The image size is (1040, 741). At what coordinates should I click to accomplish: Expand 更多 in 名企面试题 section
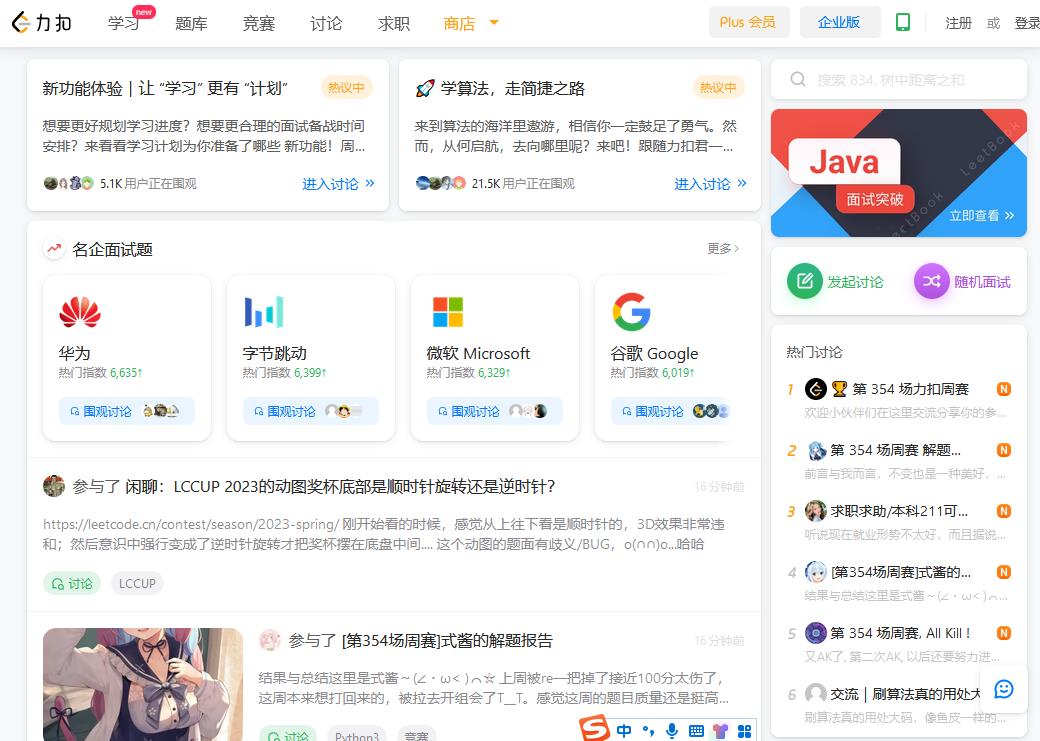(723, 249)
